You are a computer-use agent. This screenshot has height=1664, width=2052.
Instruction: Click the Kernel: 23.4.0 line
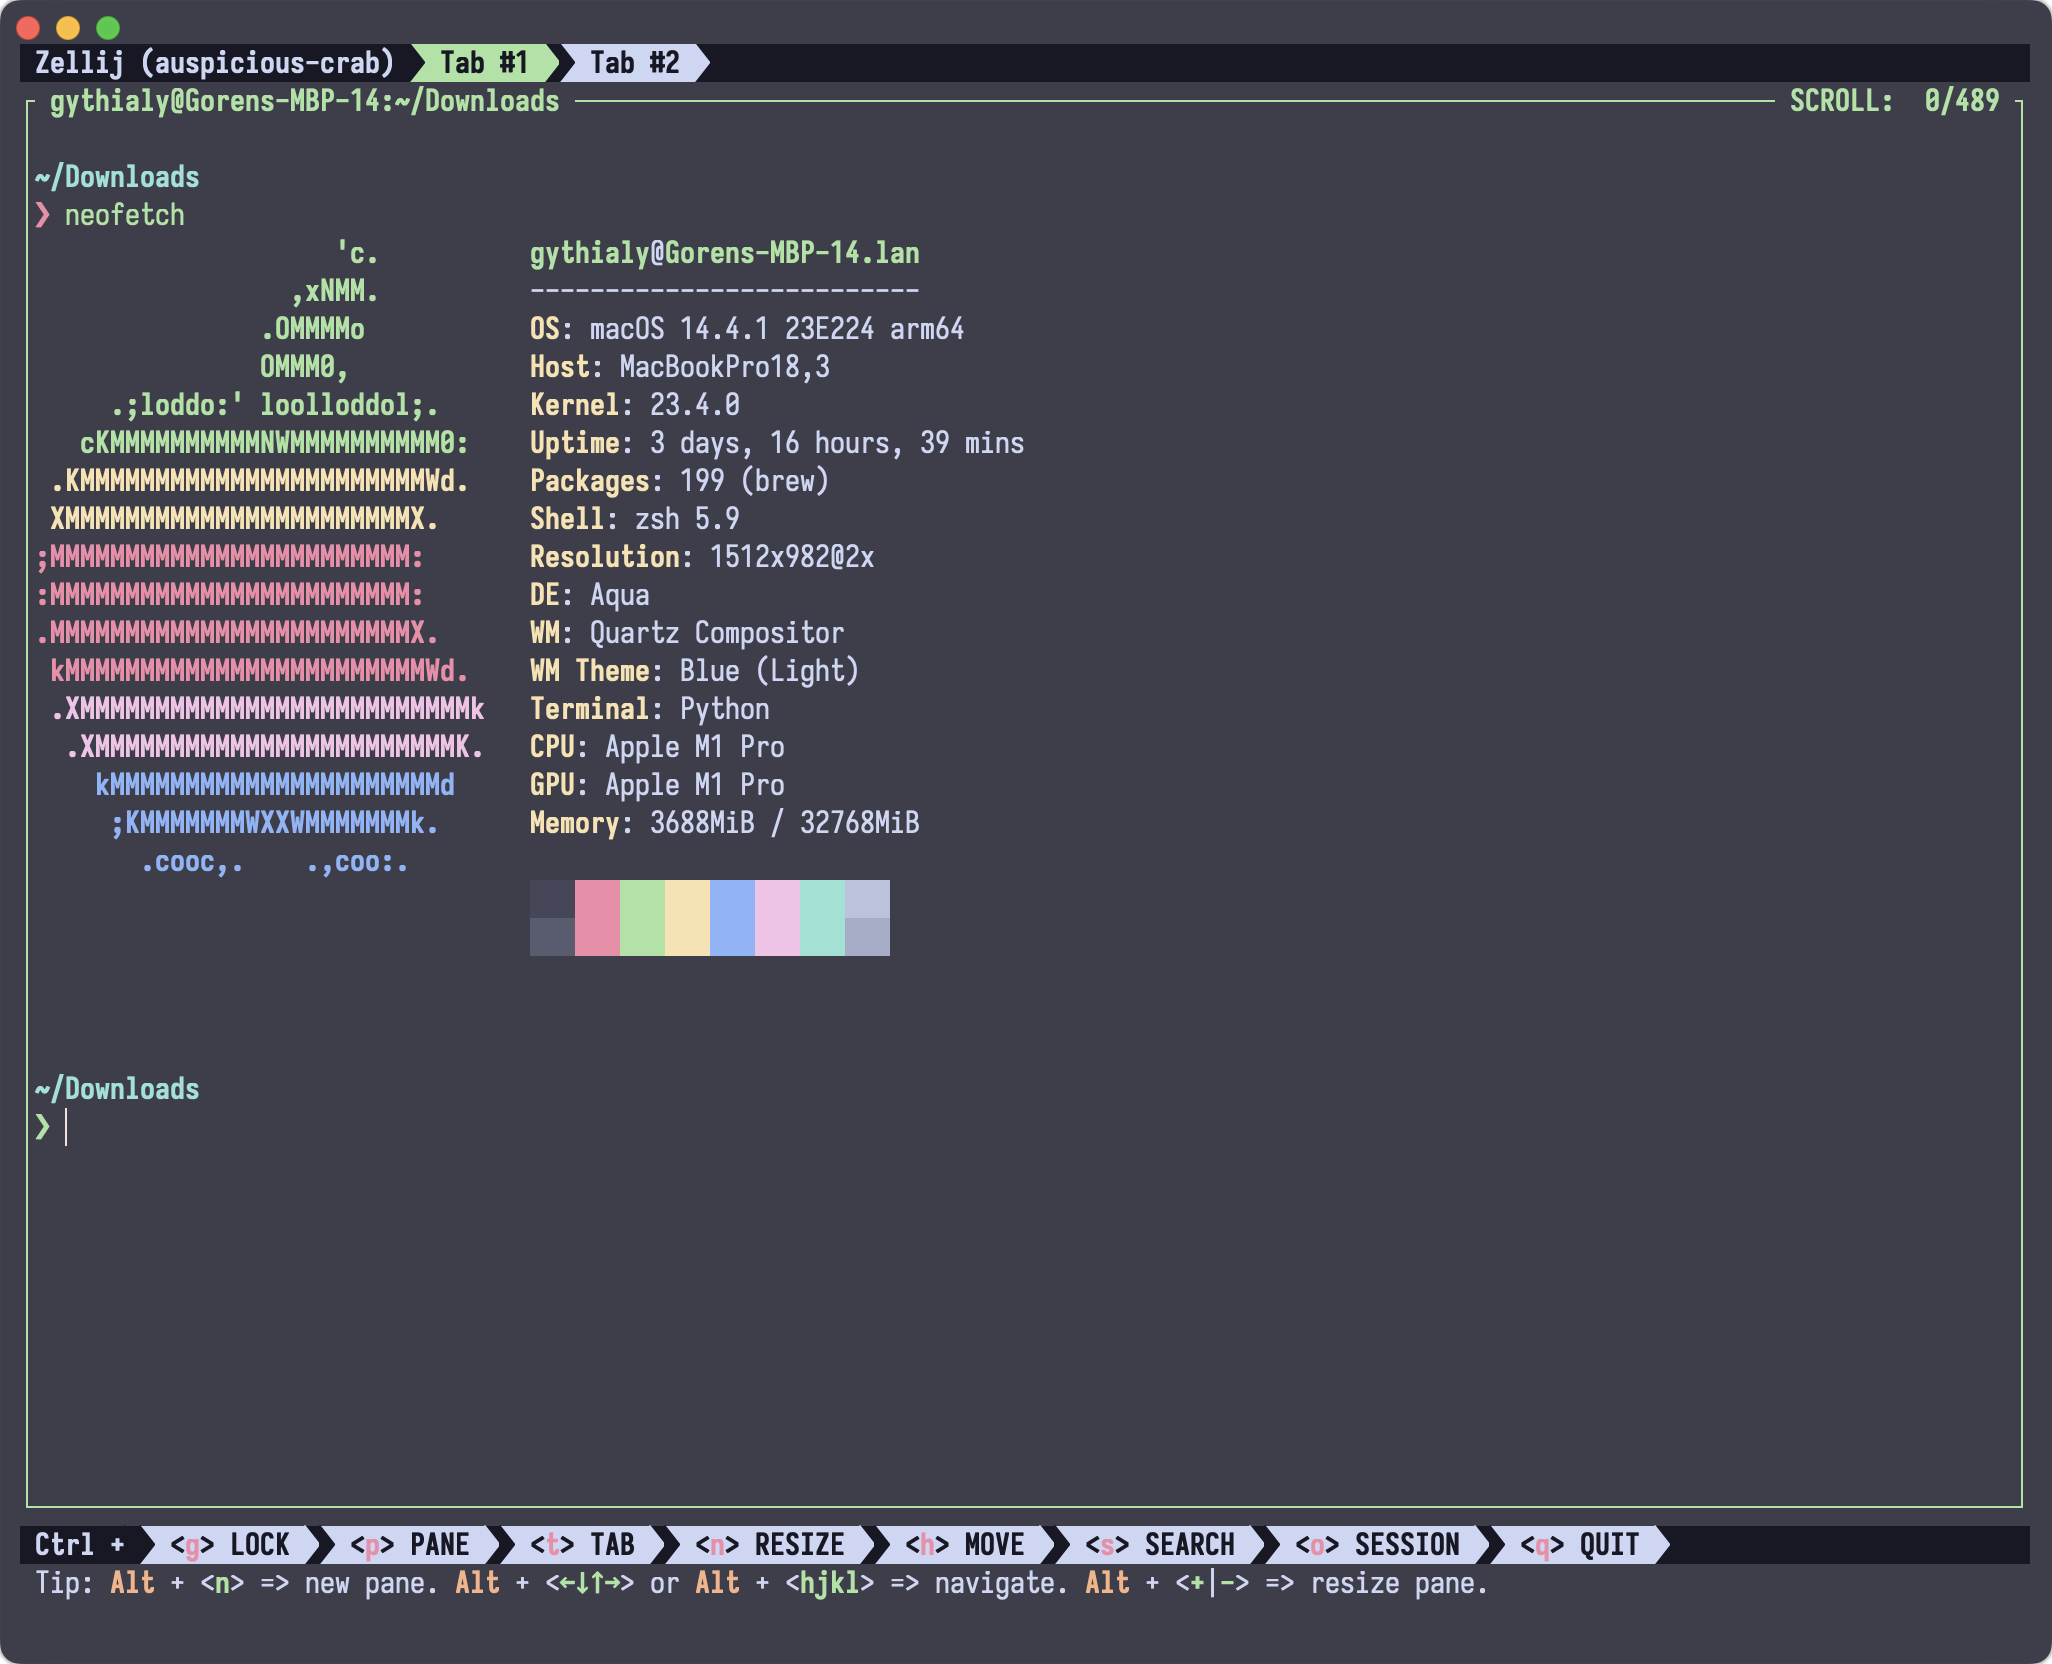pos(634,405)
